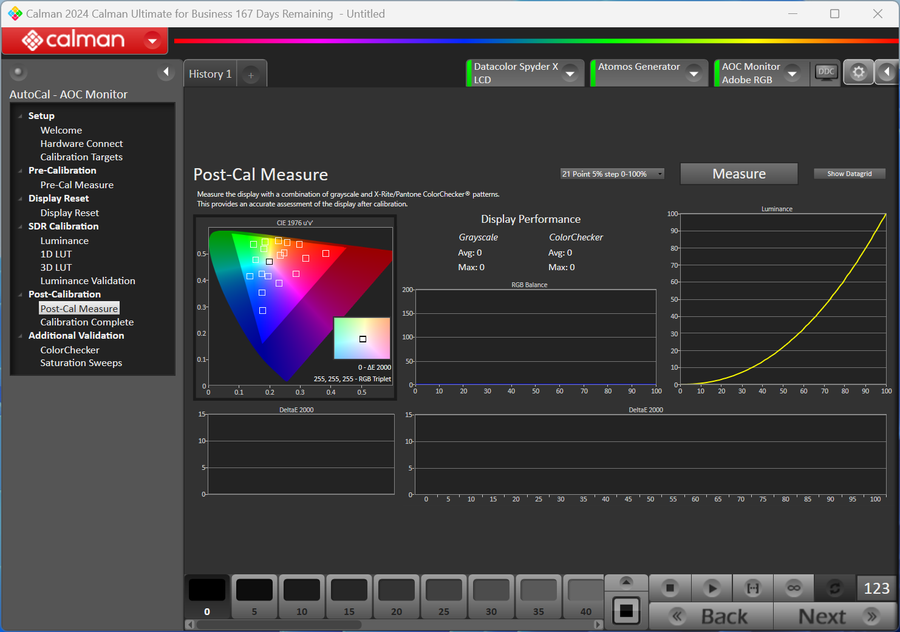The width and height of the screenshot is (900, 632).
Task: Select the 25 percent grayscale patch
Action: (x=444, y=597)
